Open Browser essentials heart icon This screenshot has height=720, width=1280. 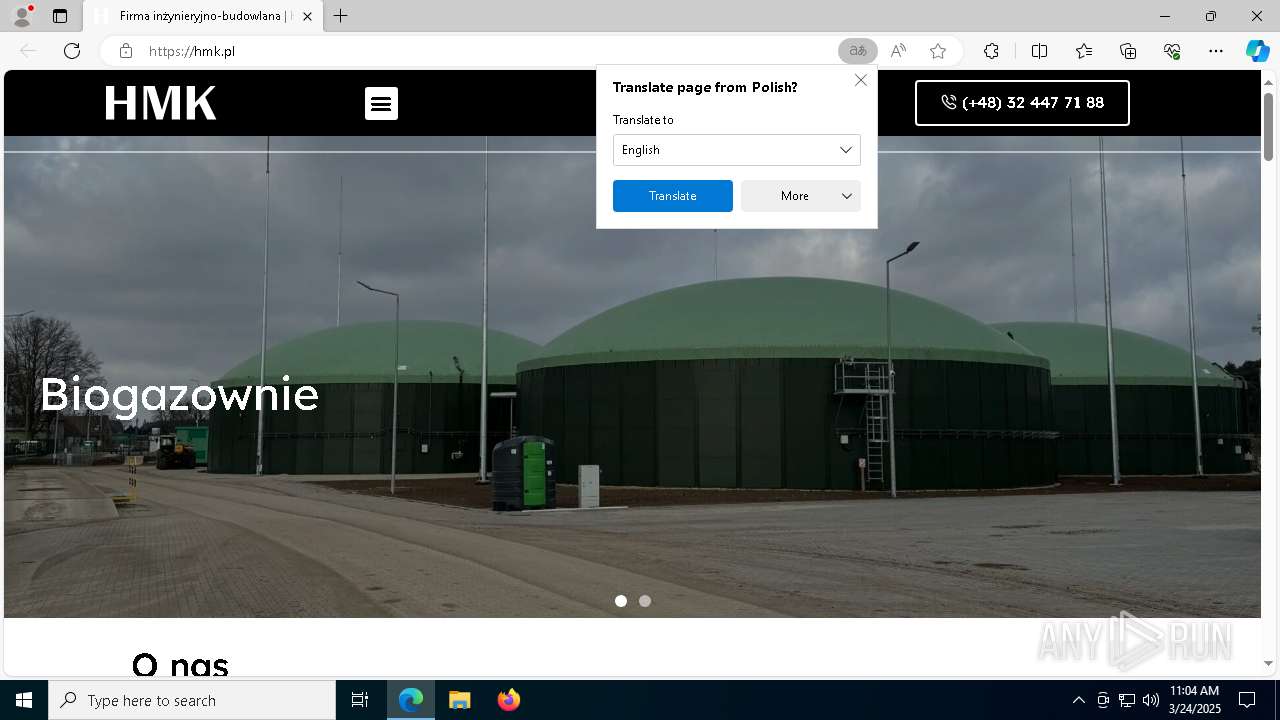(x=1172, y=51)
